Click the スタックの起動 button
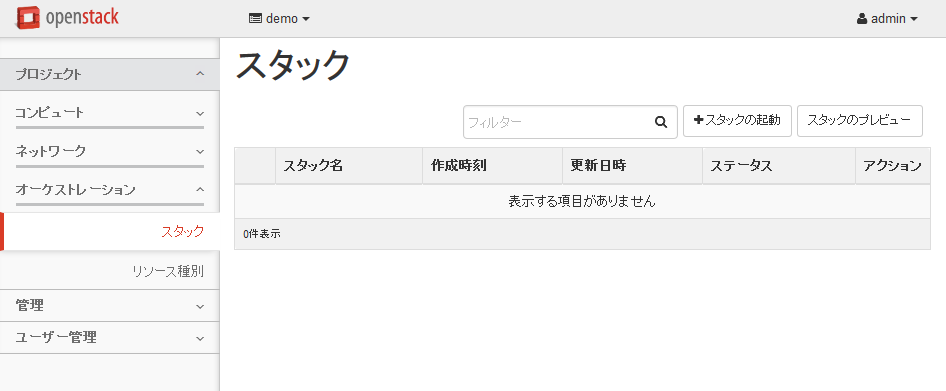This screenshot has height=391, width=946. [x=737, y=121]
